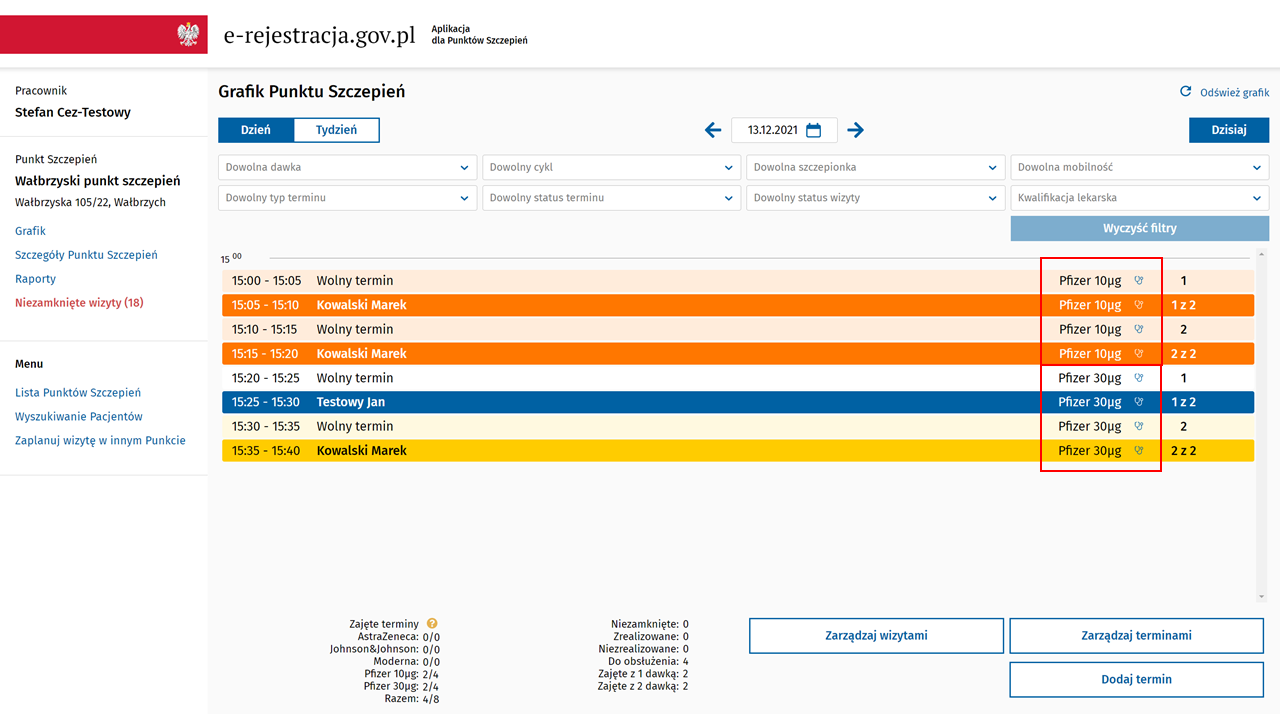
Task: Open Wyszukiwanie Pacjentów link
Action: tap(79, 416)
